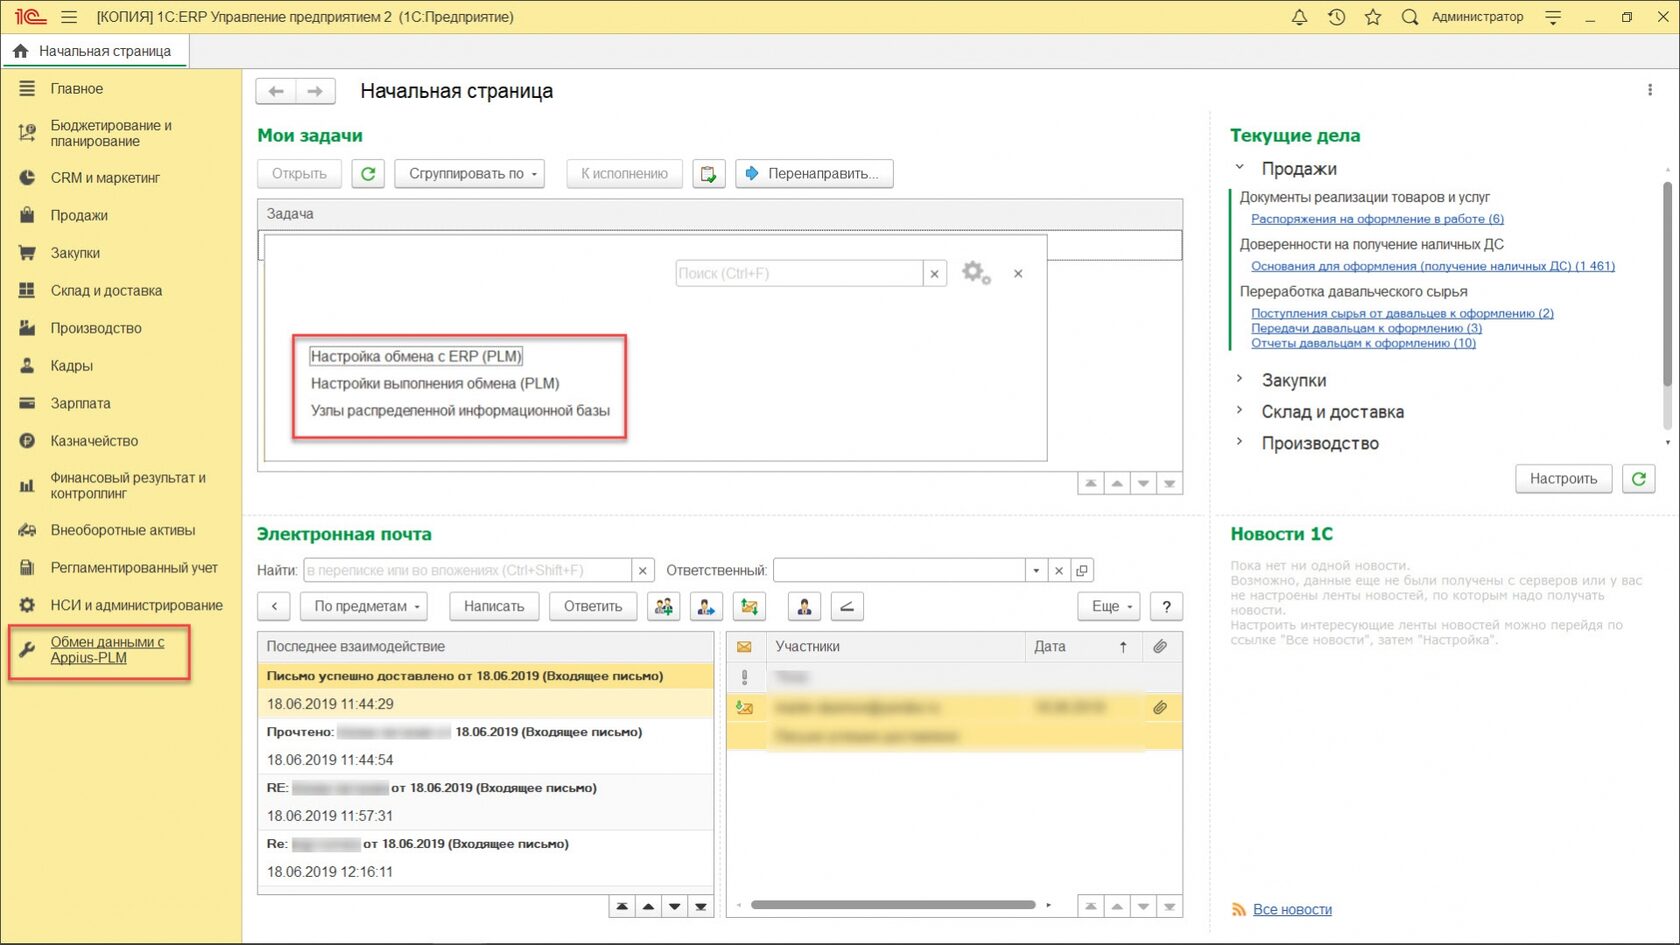Click the email list horizontal scrollbar
This screenshot has height=945, width=1680.
893,905
